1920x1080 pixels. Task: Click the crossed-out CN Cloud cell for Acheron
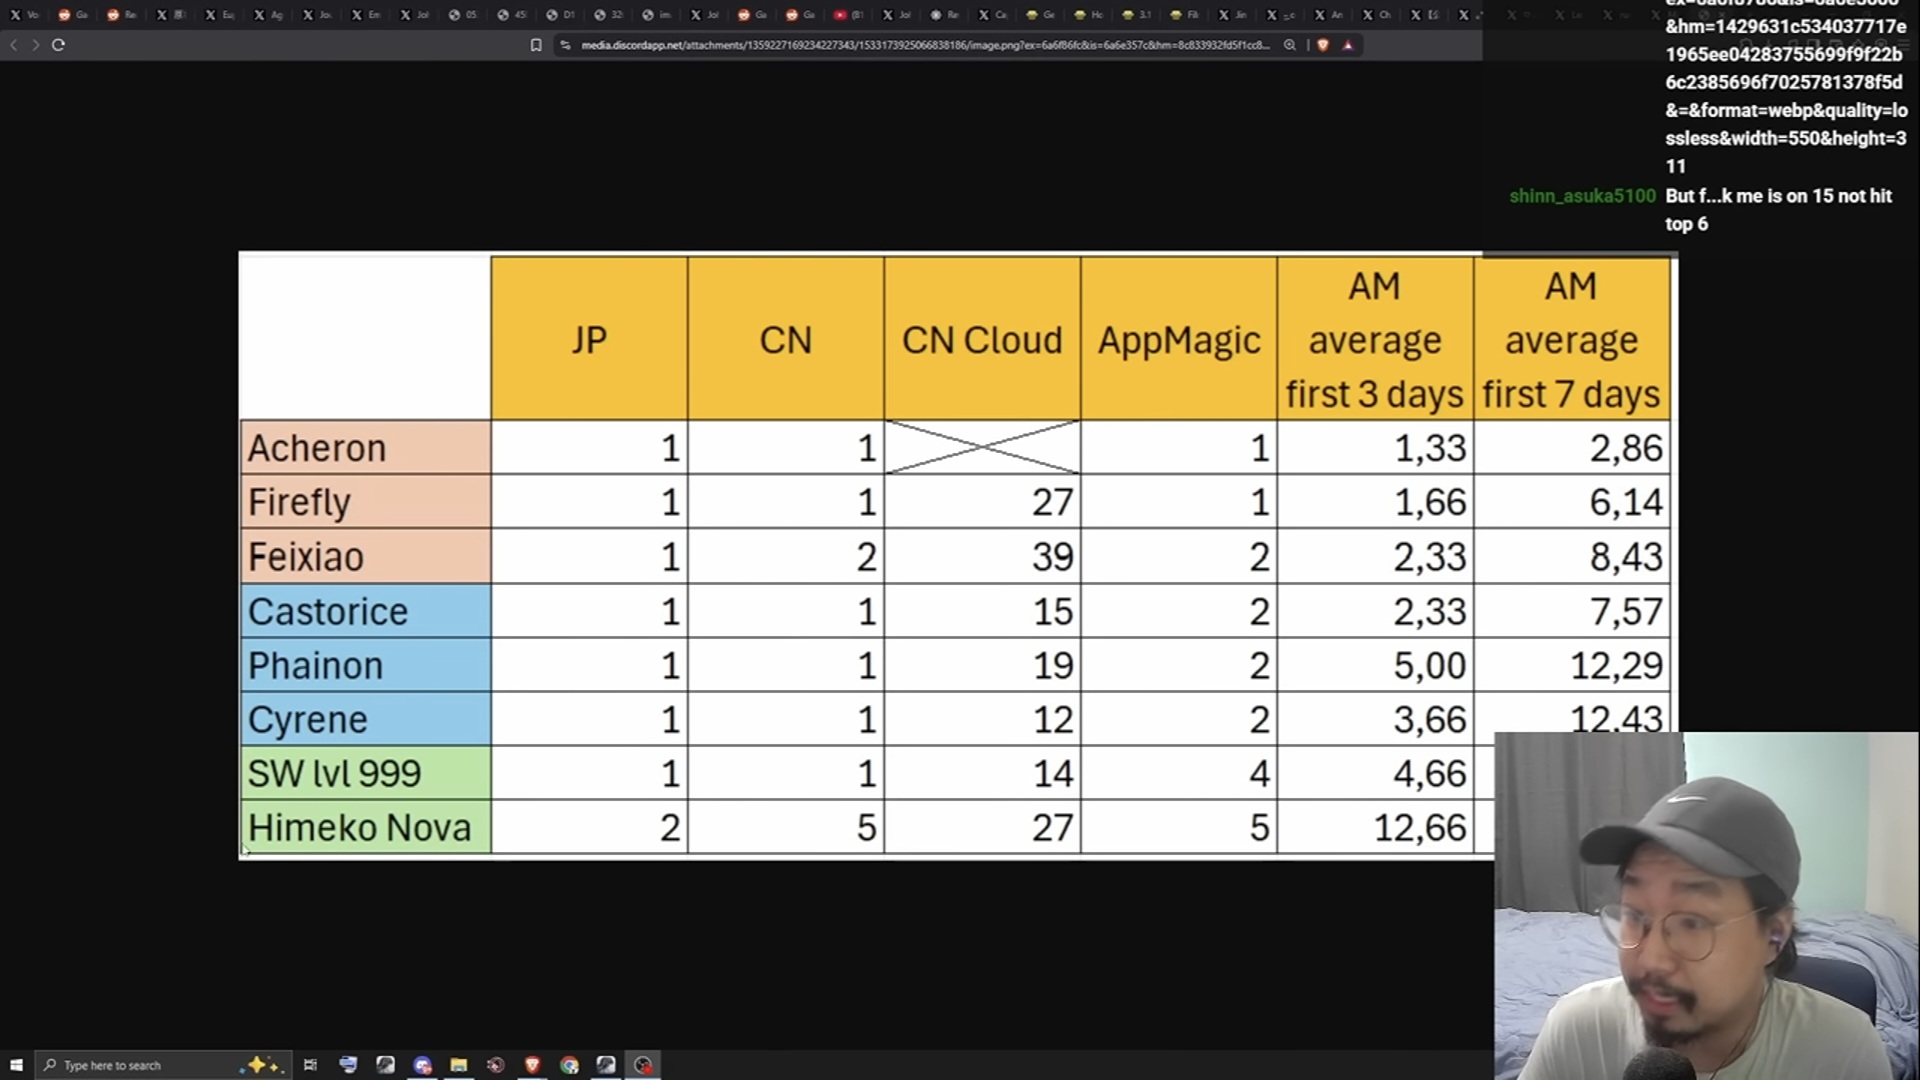(x=982, y=447)
